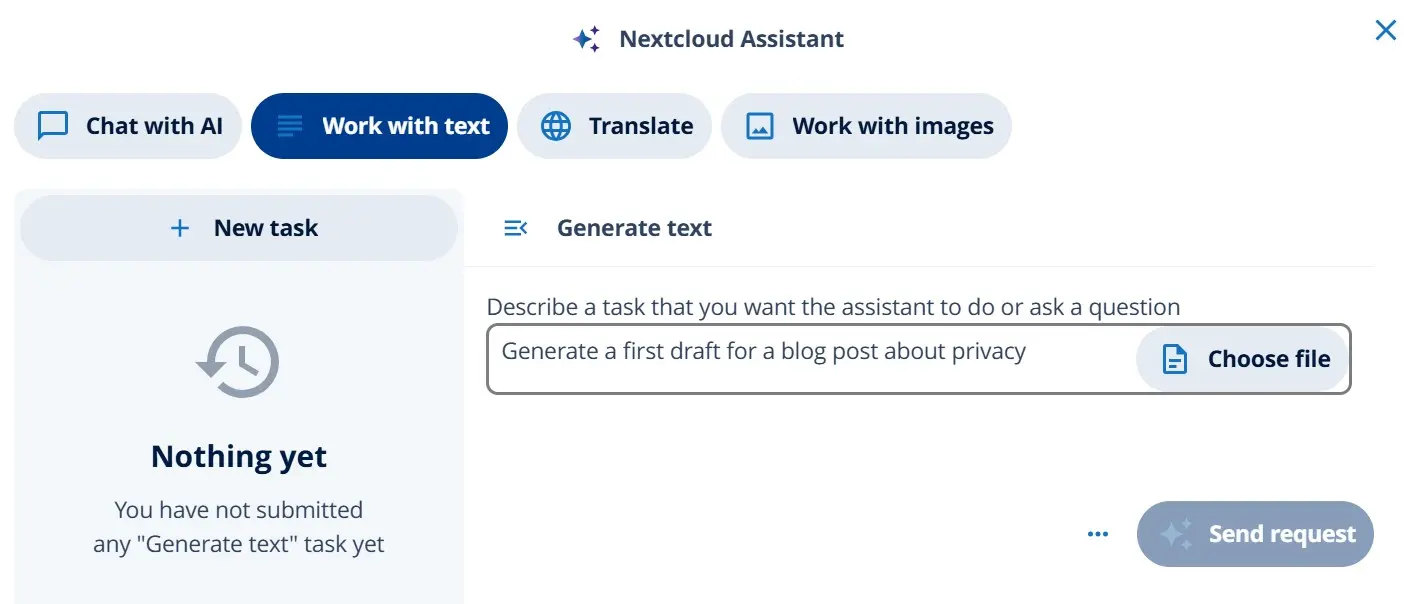Click the history clock icon above Nothing yet
Screen dimensions: 1404x604
pos(238,361)
